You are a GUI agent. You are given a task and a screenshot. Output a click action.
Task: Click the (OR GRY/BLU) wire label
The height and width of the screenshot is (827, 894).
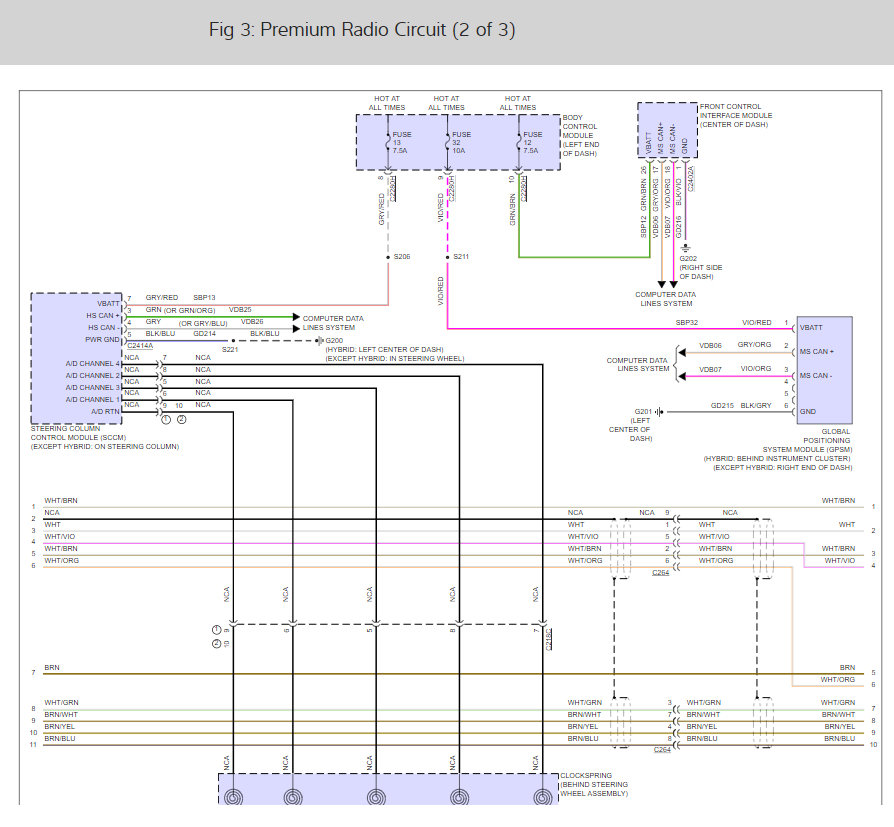(203, 323)
